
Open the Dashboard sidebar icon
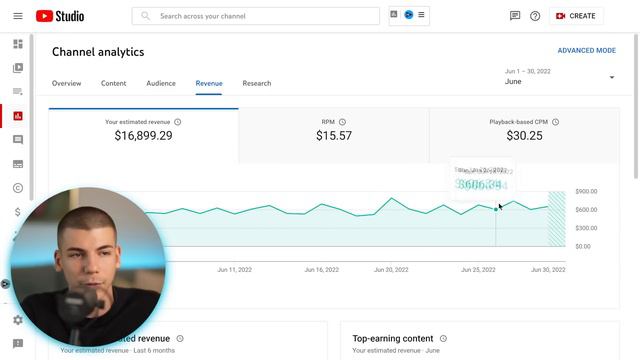point(18,44)
